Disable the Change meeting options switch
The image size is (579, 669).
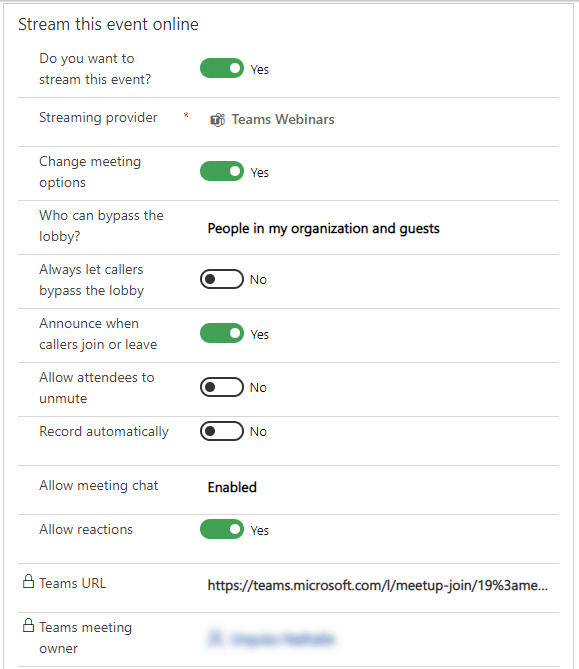pos(222,171)
